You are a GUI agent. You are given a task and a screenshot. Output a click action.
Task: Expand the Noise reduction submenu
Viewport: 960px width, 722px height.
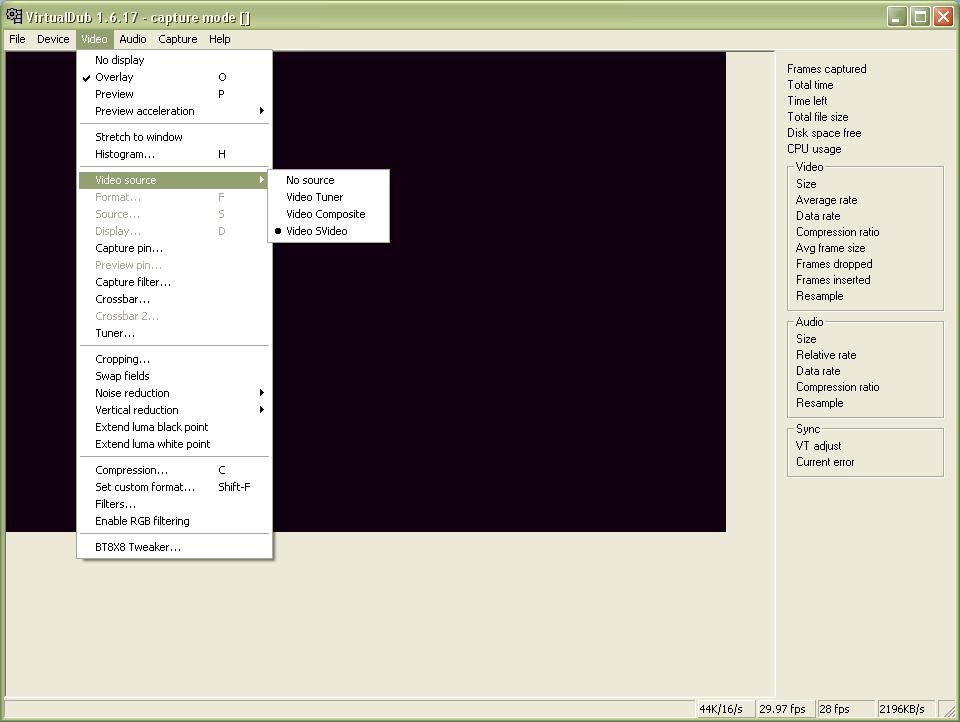tap(174, 393)
